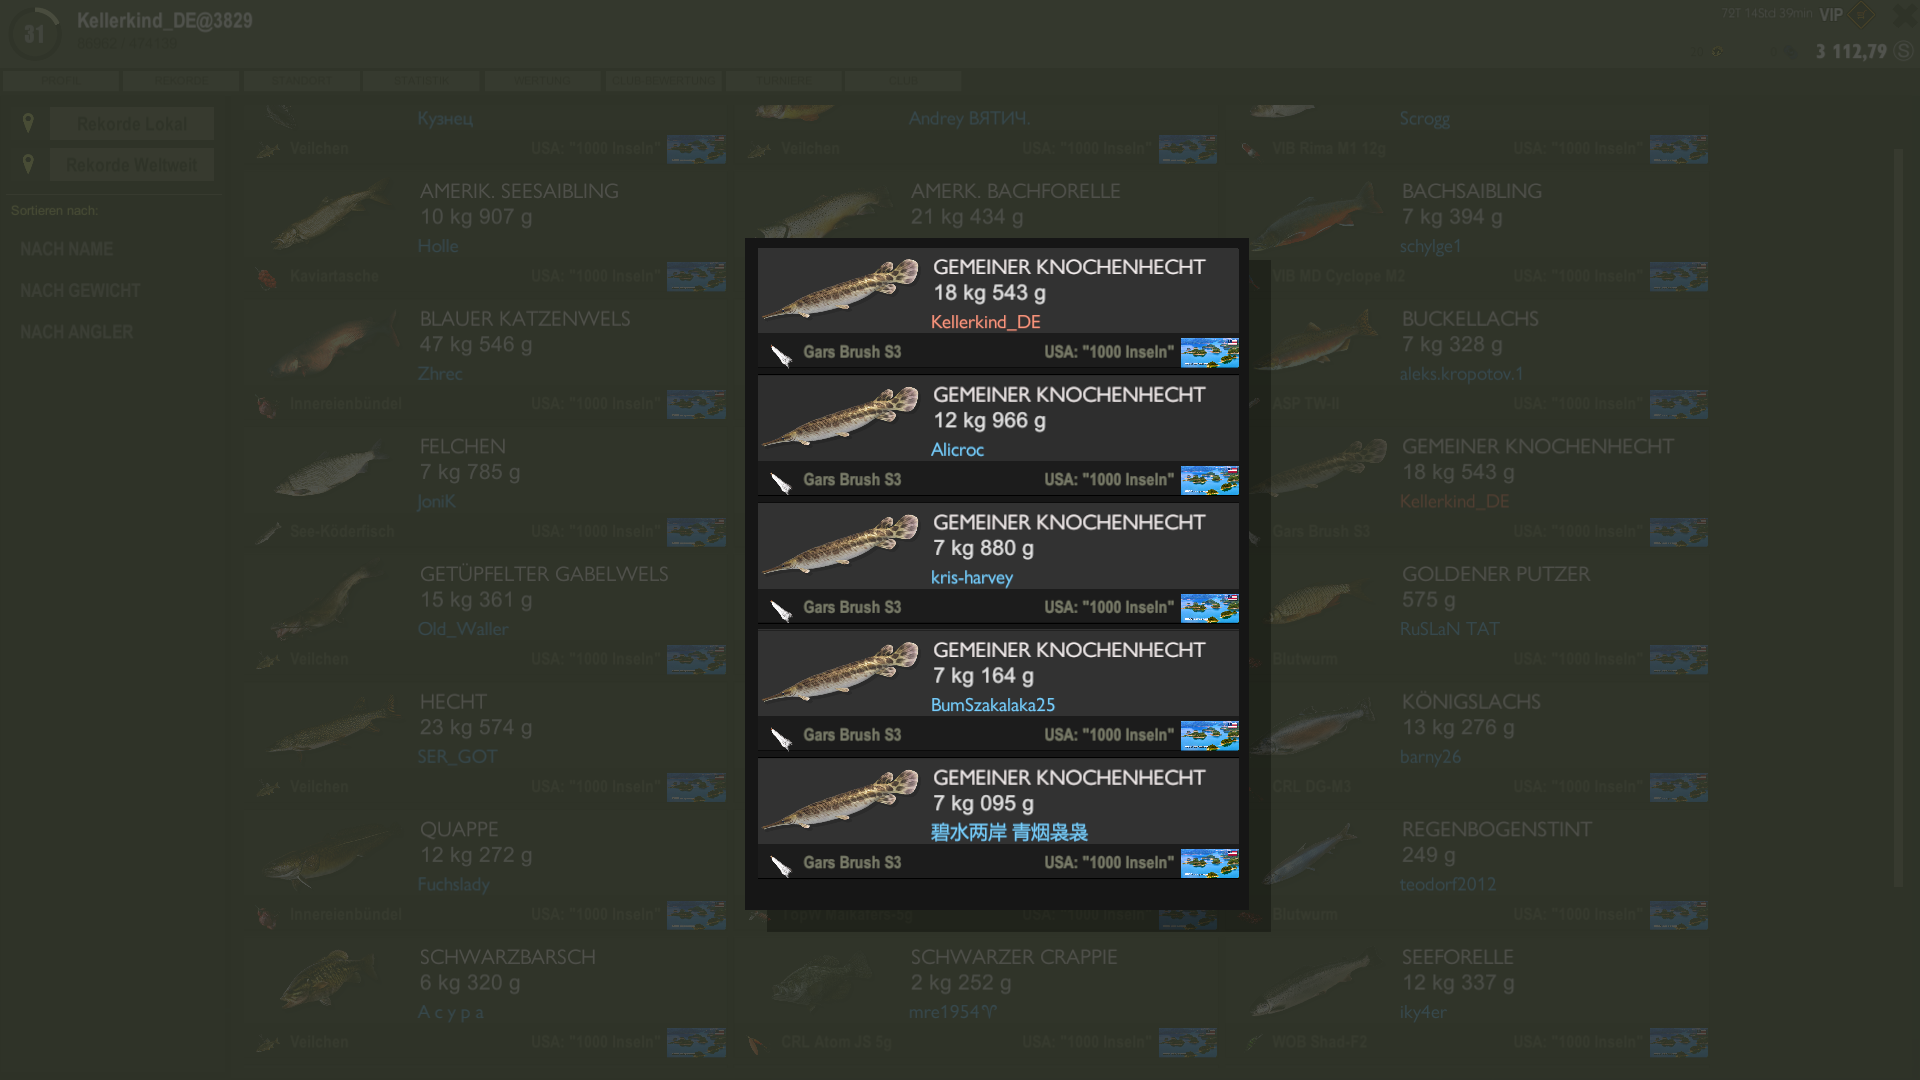
Task: Click the map thumbnail in the BumSzakalaka25 record
Action: tap(1209, 735)
